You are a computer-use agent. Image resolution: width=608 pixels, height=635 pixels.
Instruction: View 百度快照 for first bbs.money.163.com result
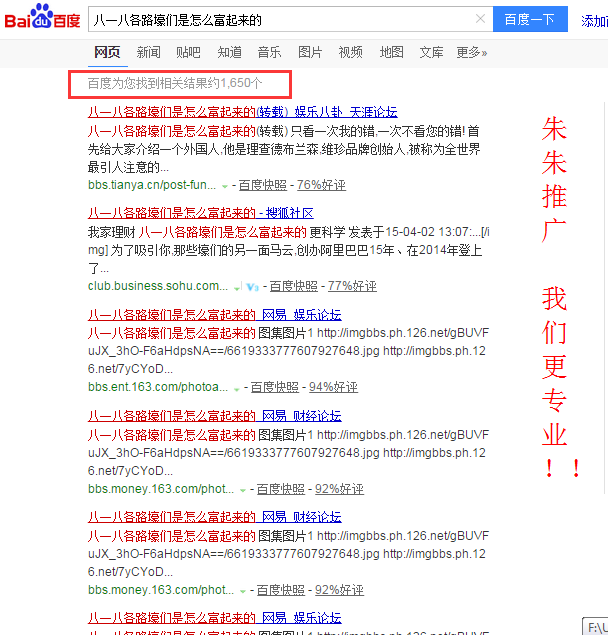point(281,489)
